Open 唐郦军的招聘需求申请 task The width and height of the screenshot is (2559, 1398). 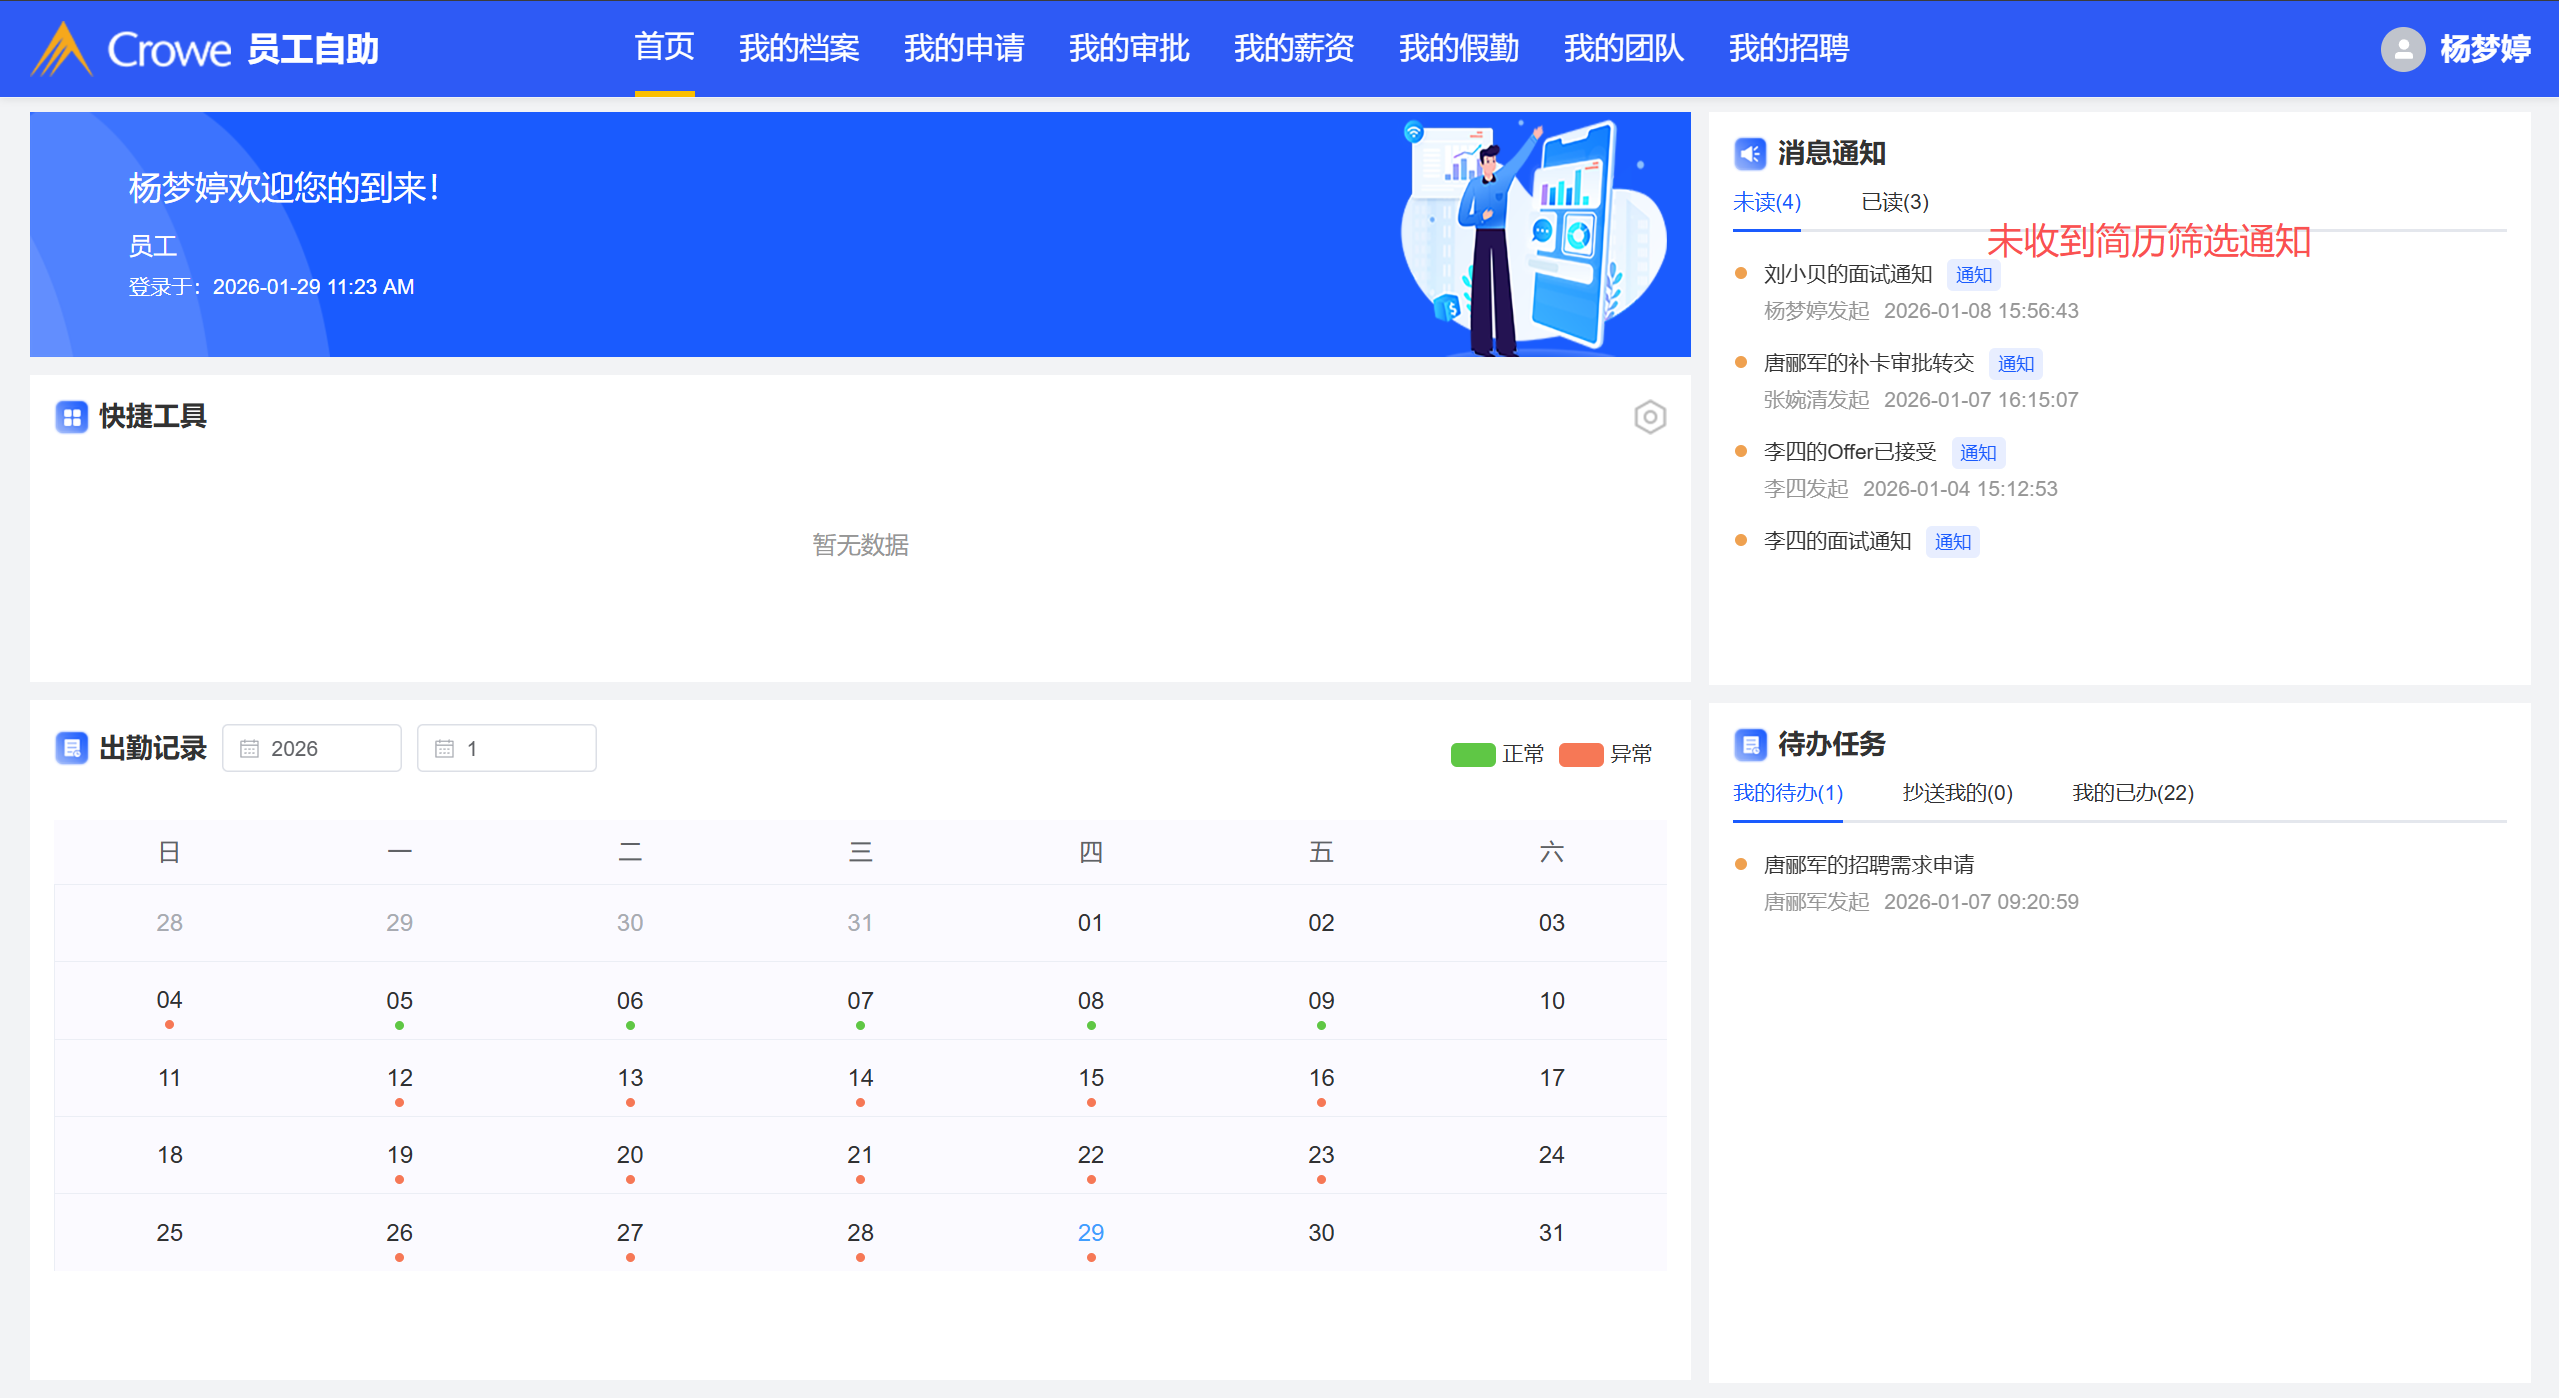pos(1868,865)
